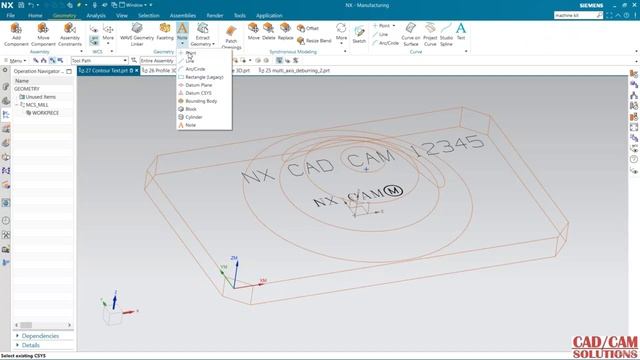The image size is (640, 360).
Task: Select the Studio Spline tool
Action: click(x=446, y=34)
